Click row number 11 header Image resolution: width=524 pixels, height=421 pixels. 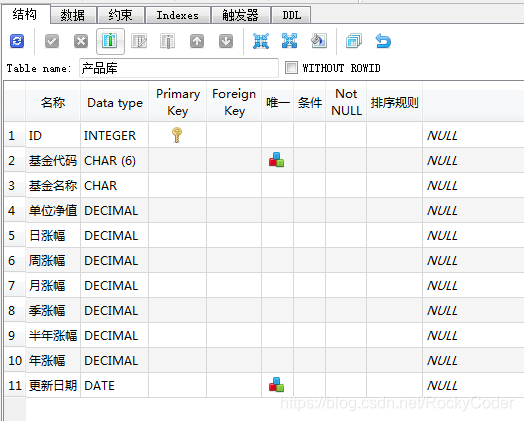point(15,385)
